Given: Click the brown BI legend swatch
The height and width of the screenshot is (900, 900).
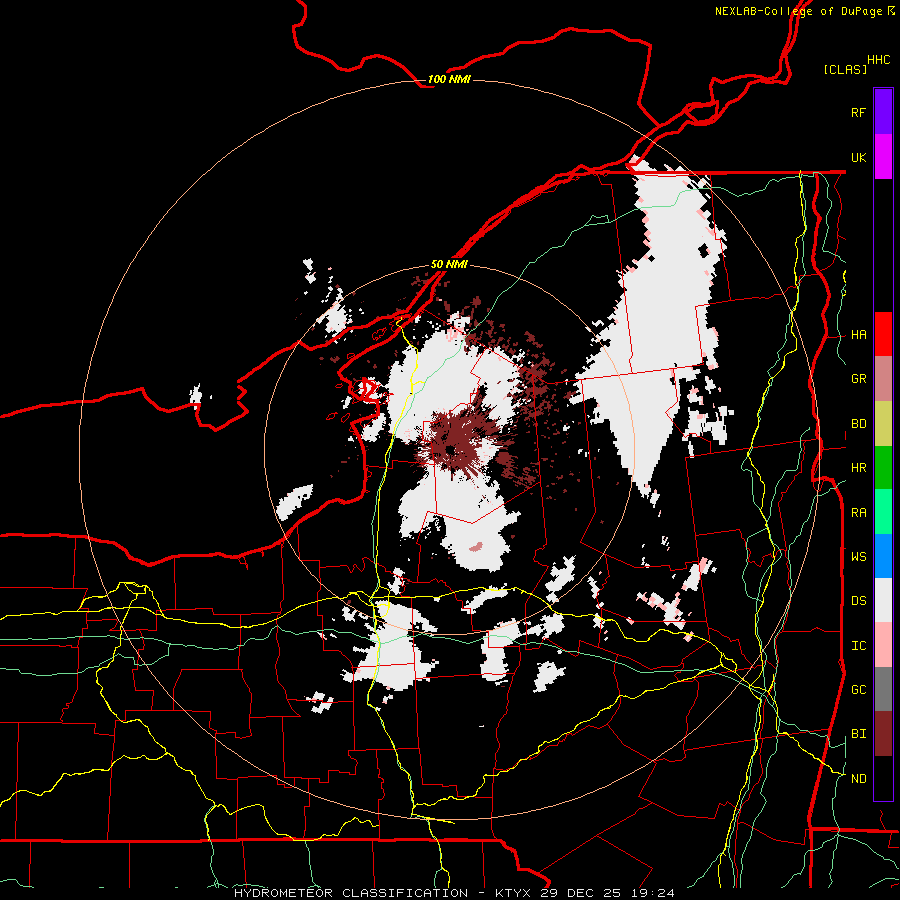Looking at the screenshot, I should (x=883, y=734).
